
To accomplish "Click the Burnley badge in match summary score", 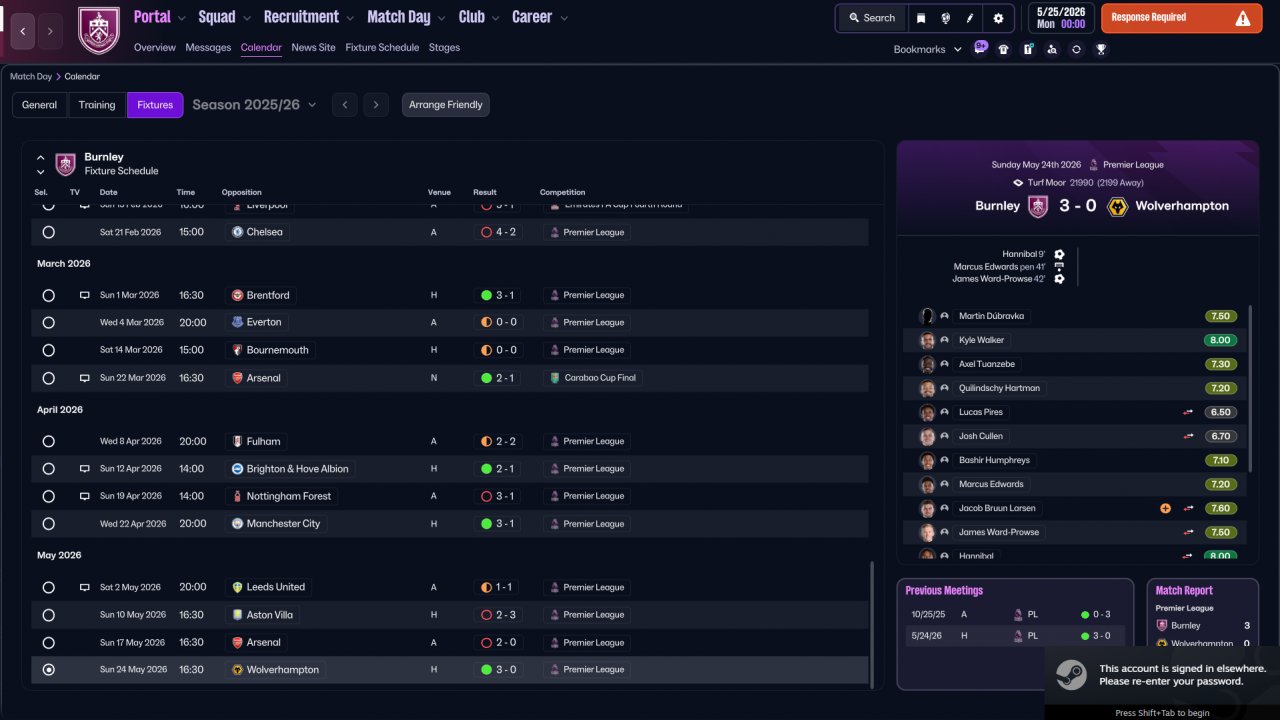I will pyautogui.click(x=1038, y=206).
